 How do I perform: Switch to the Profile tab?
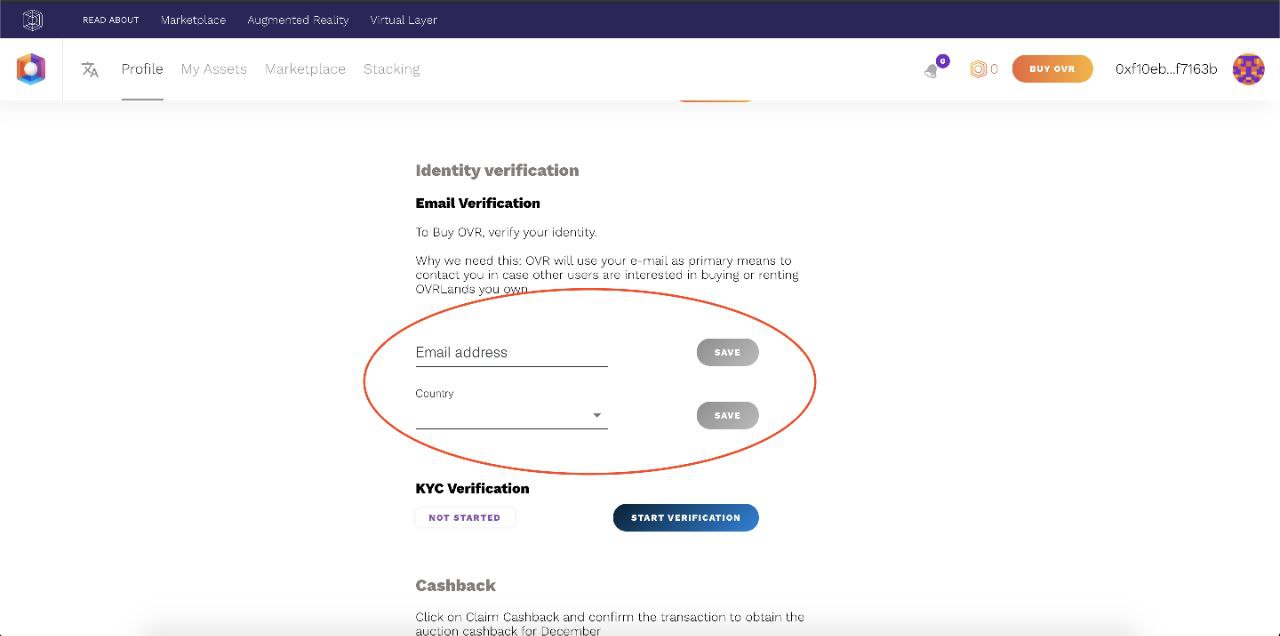[142, 69]
